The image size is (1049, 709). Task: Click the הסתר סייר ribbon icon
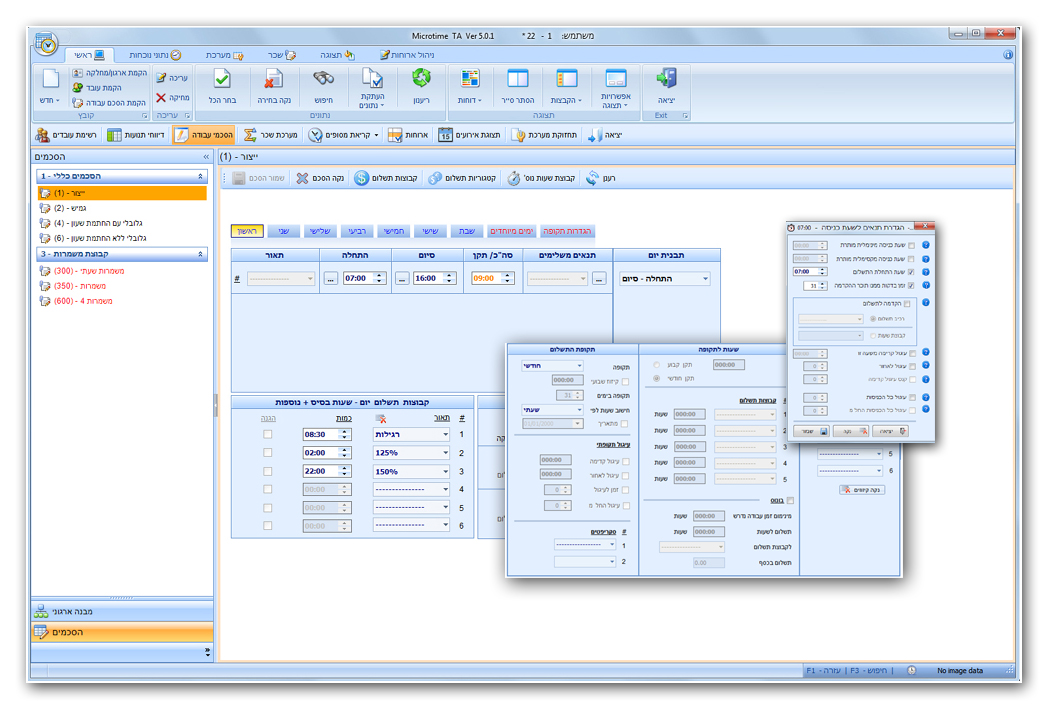(x=518, y=85)
